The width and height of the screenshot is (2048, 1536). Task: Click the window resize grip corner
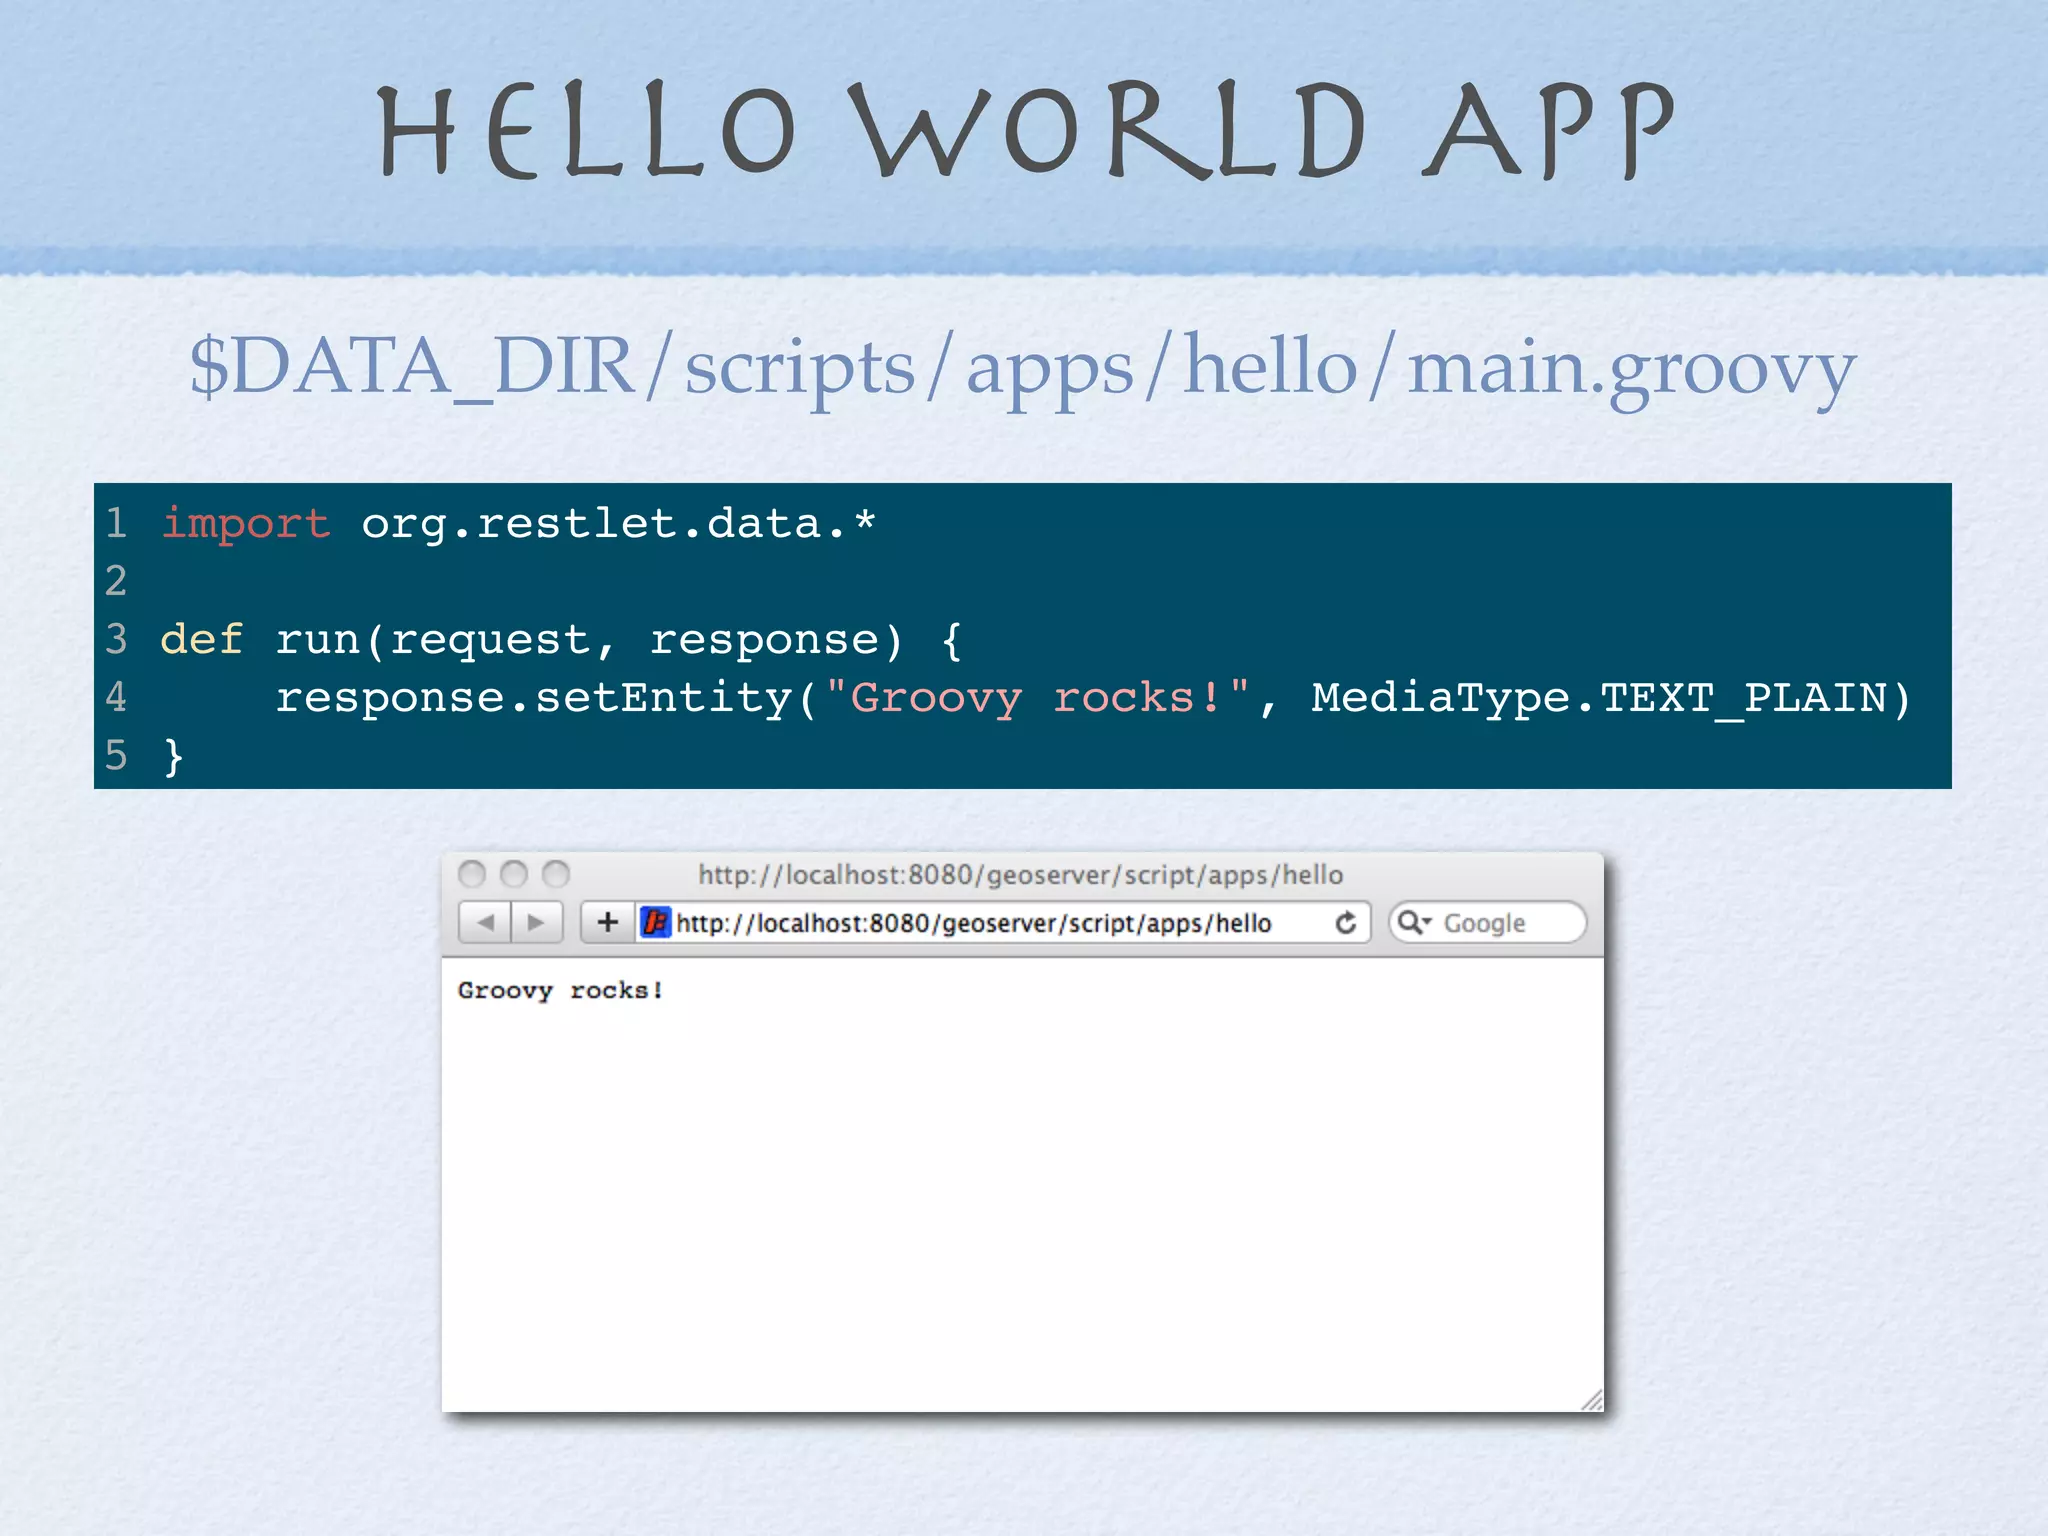coord(1592,1401)
